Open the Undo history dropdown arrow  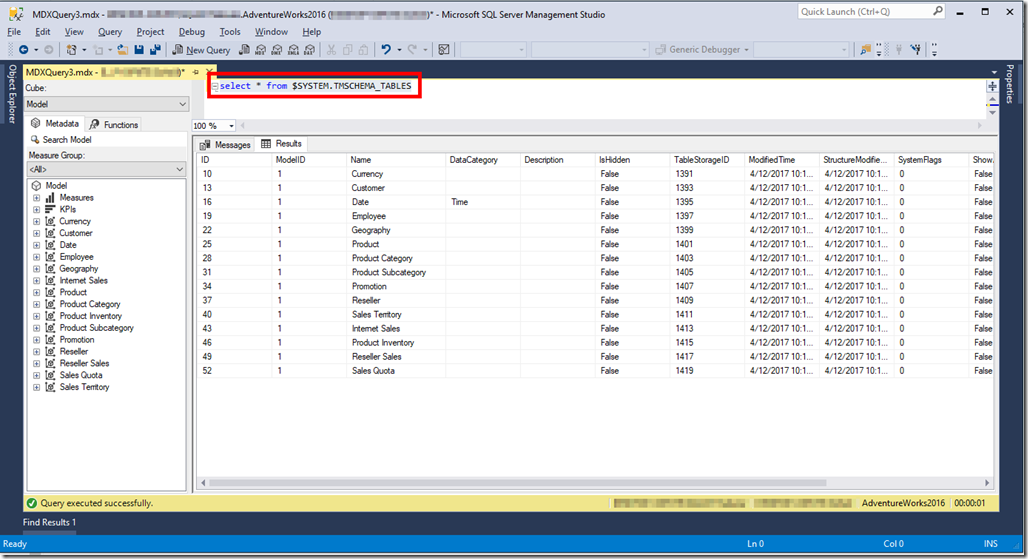[399, 50]
